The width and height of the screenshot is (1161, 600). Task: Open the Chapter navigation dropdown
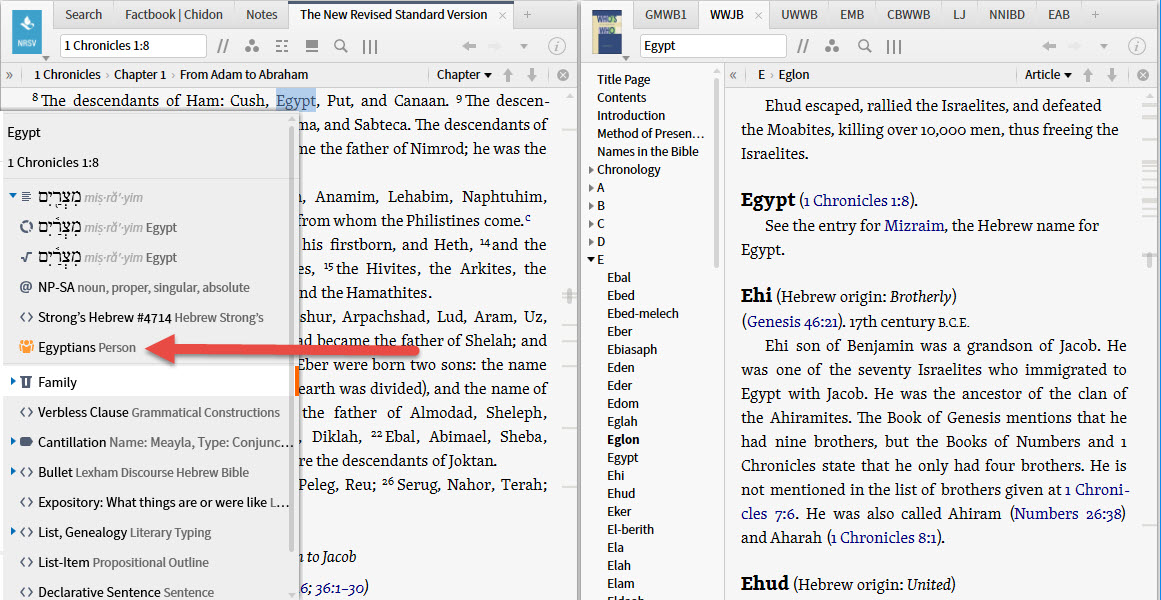(464, 75)
